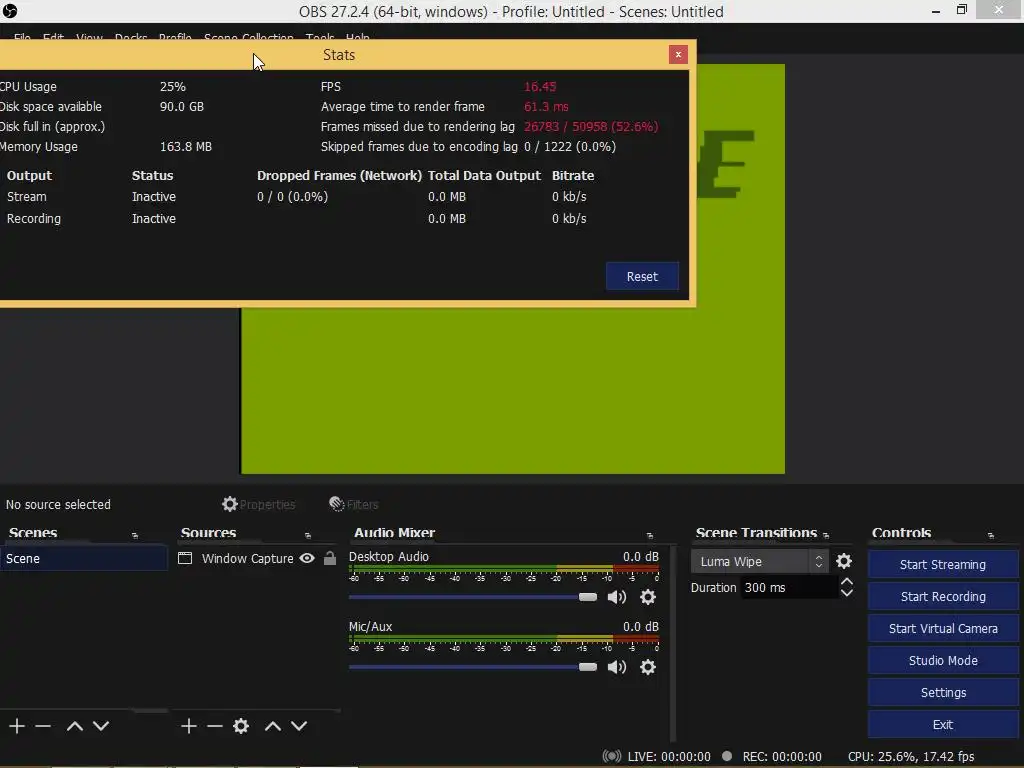This screenshot has width=1024, height=768.
Task: Pop out the Sources dock
Action: coord(308,536)
